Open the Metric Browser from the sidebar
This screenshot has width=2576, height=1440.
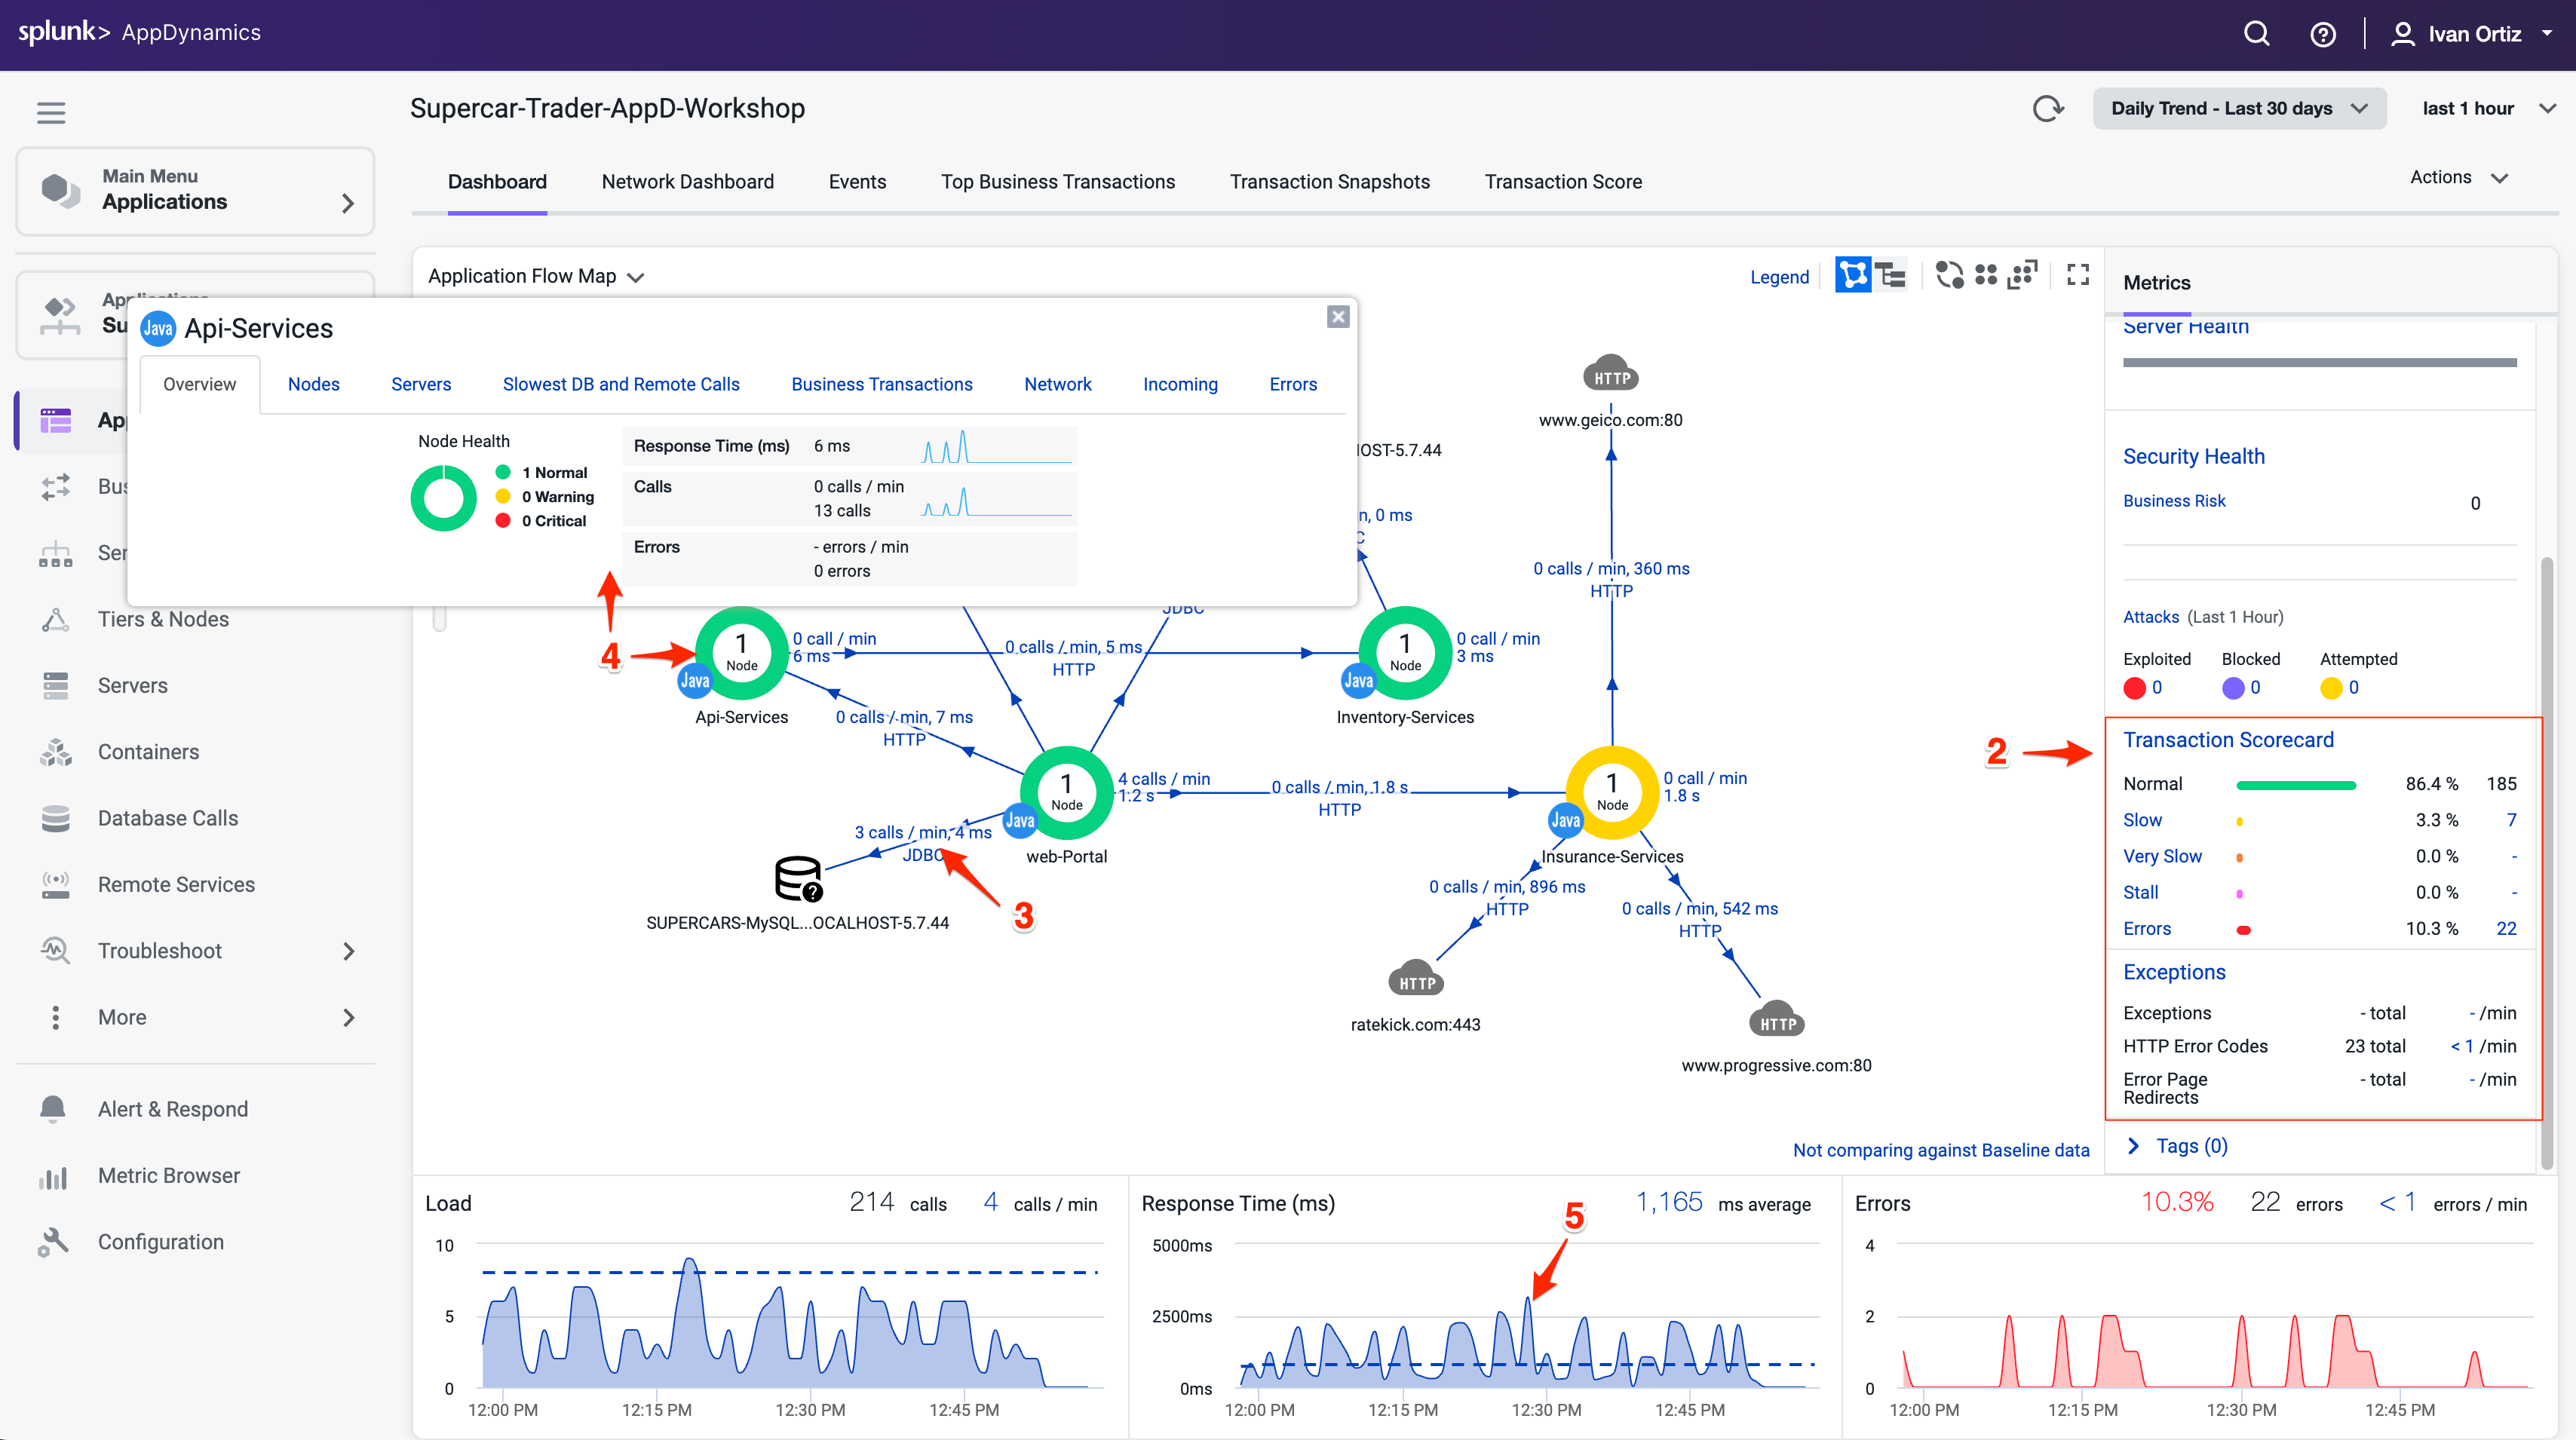pos(55,1175)
